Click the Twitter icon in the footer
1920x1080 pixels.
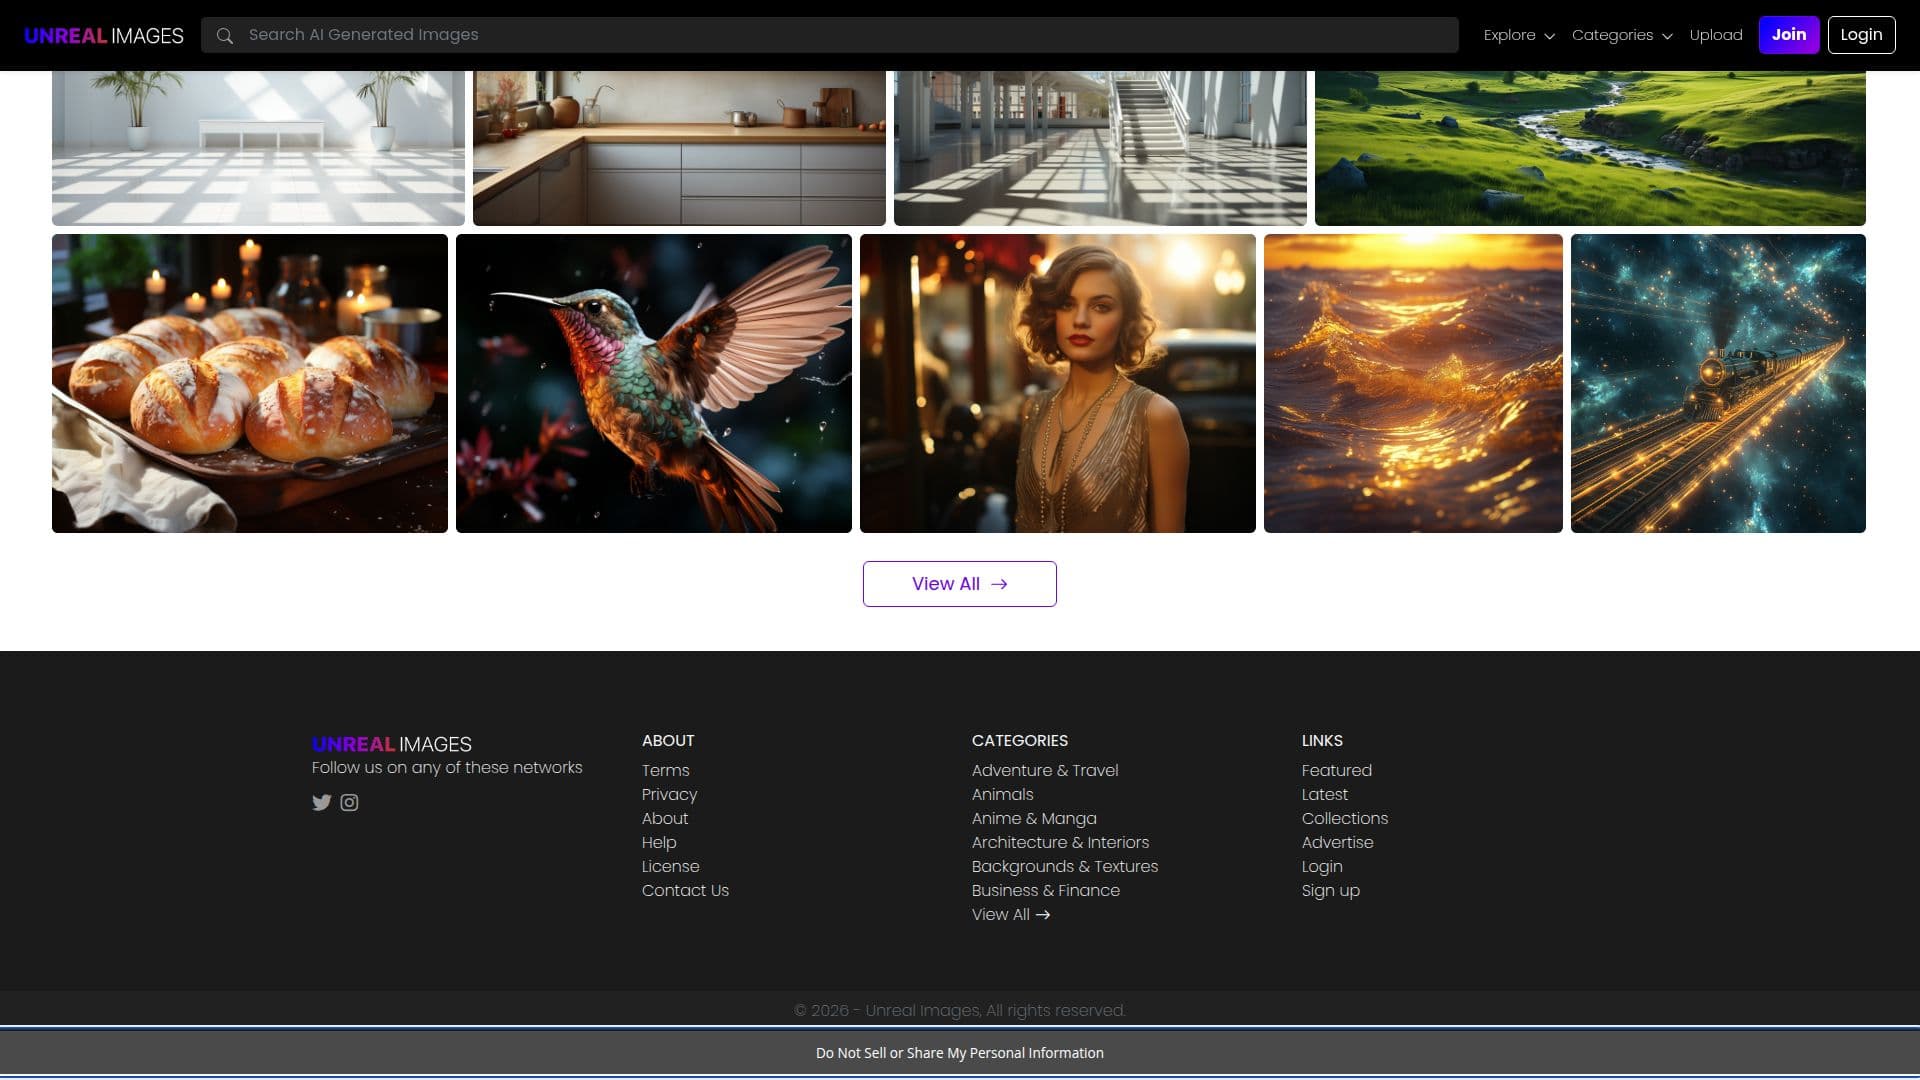tap(321, 803)
